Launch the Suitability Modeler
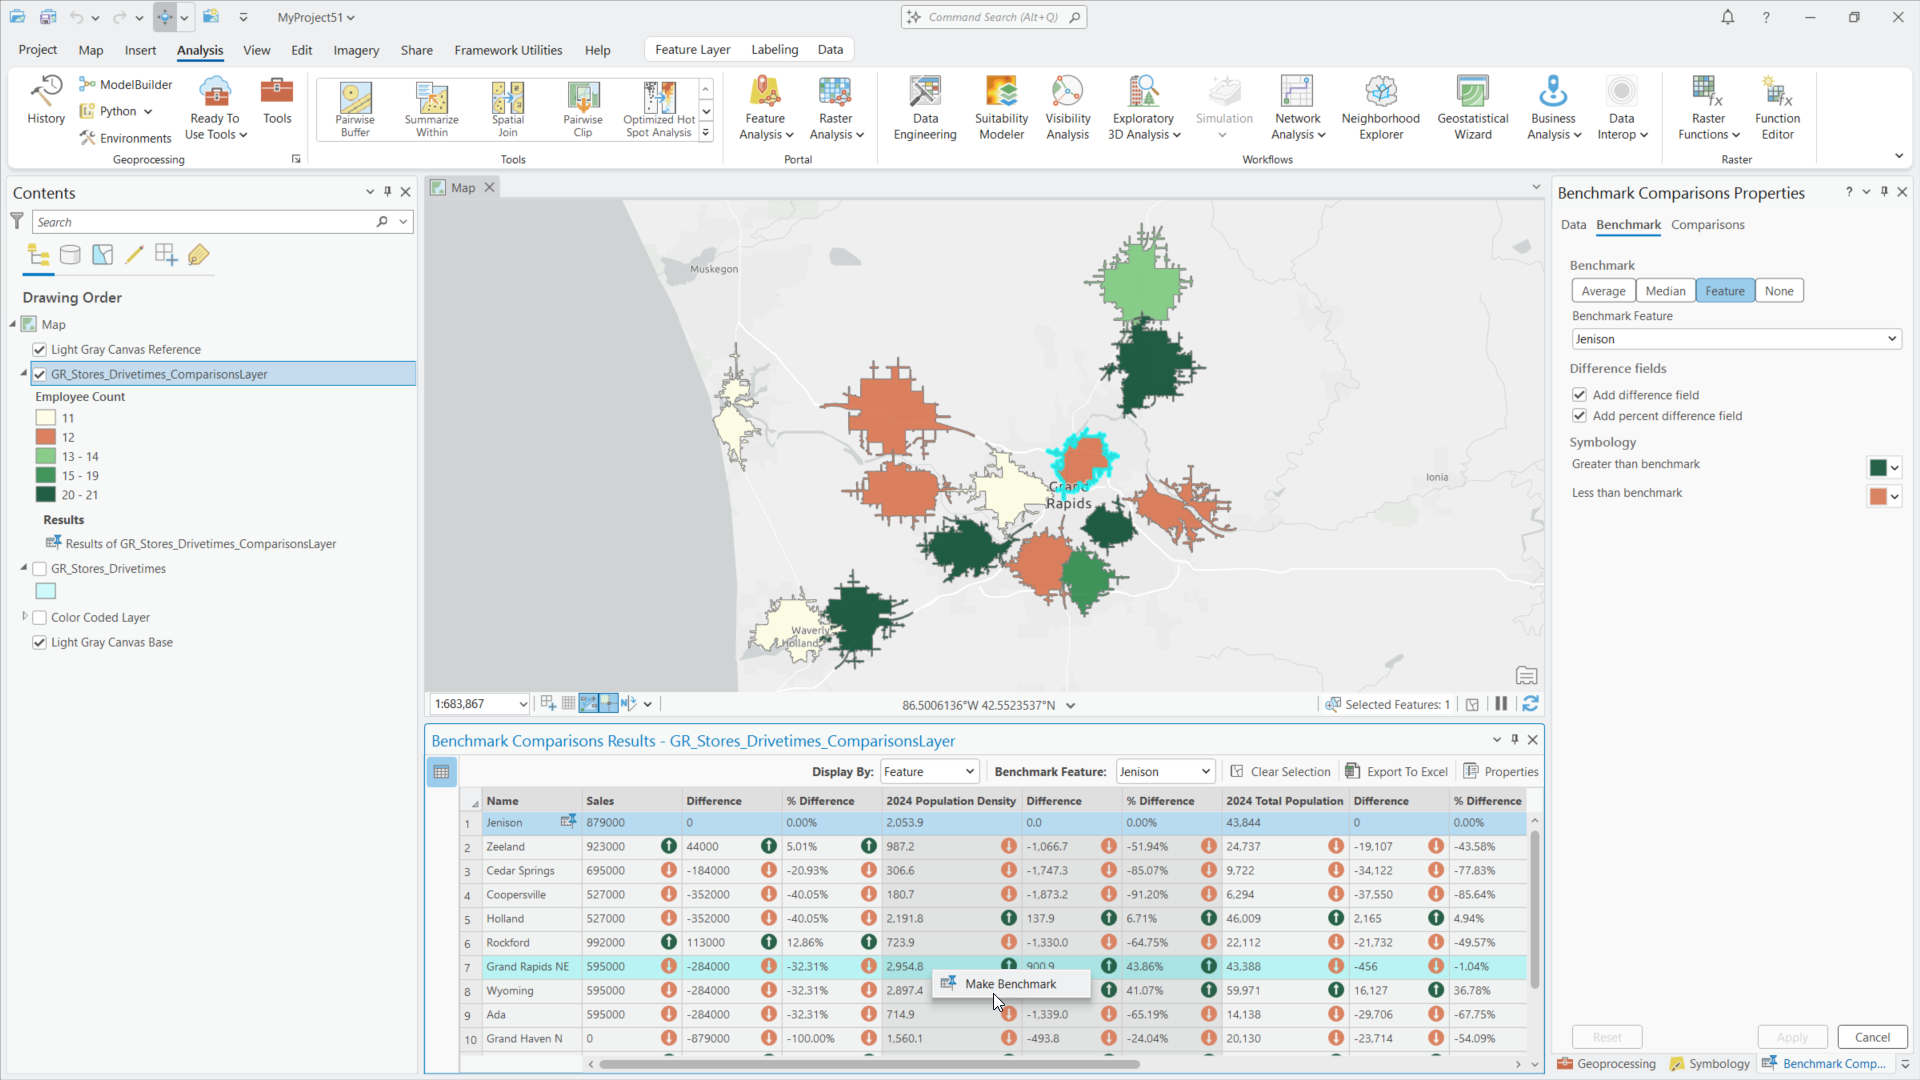Viewport: 1920px width, 1080px height. pyautogui.click(x=1001, y=105)
